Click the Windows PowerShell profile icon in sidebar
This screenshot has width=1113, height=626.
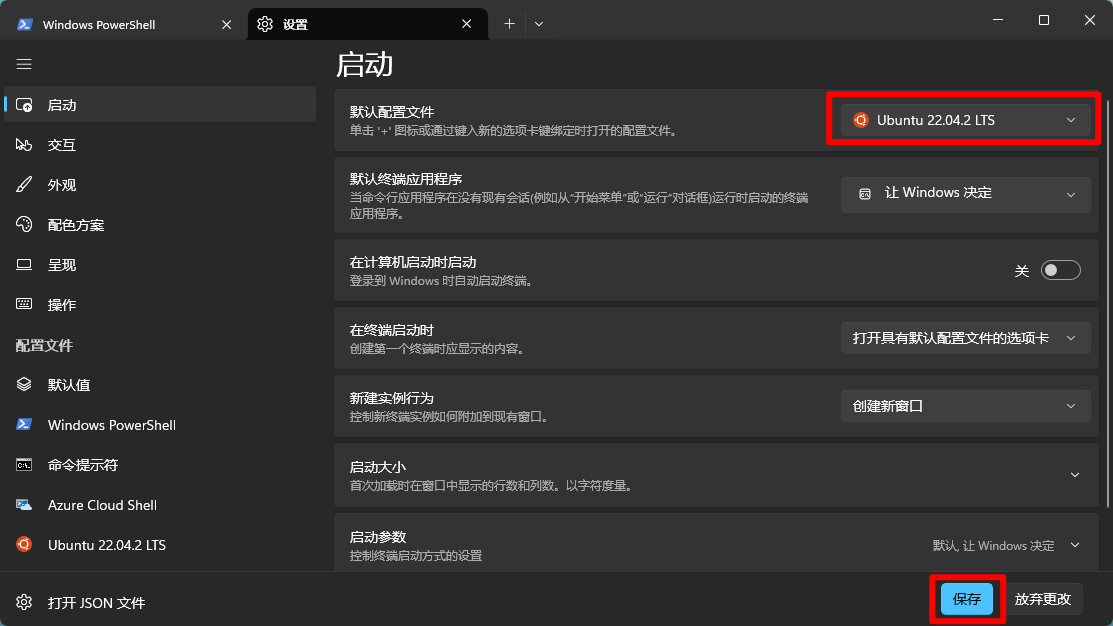pyautogui.click(x=24, y=424)
